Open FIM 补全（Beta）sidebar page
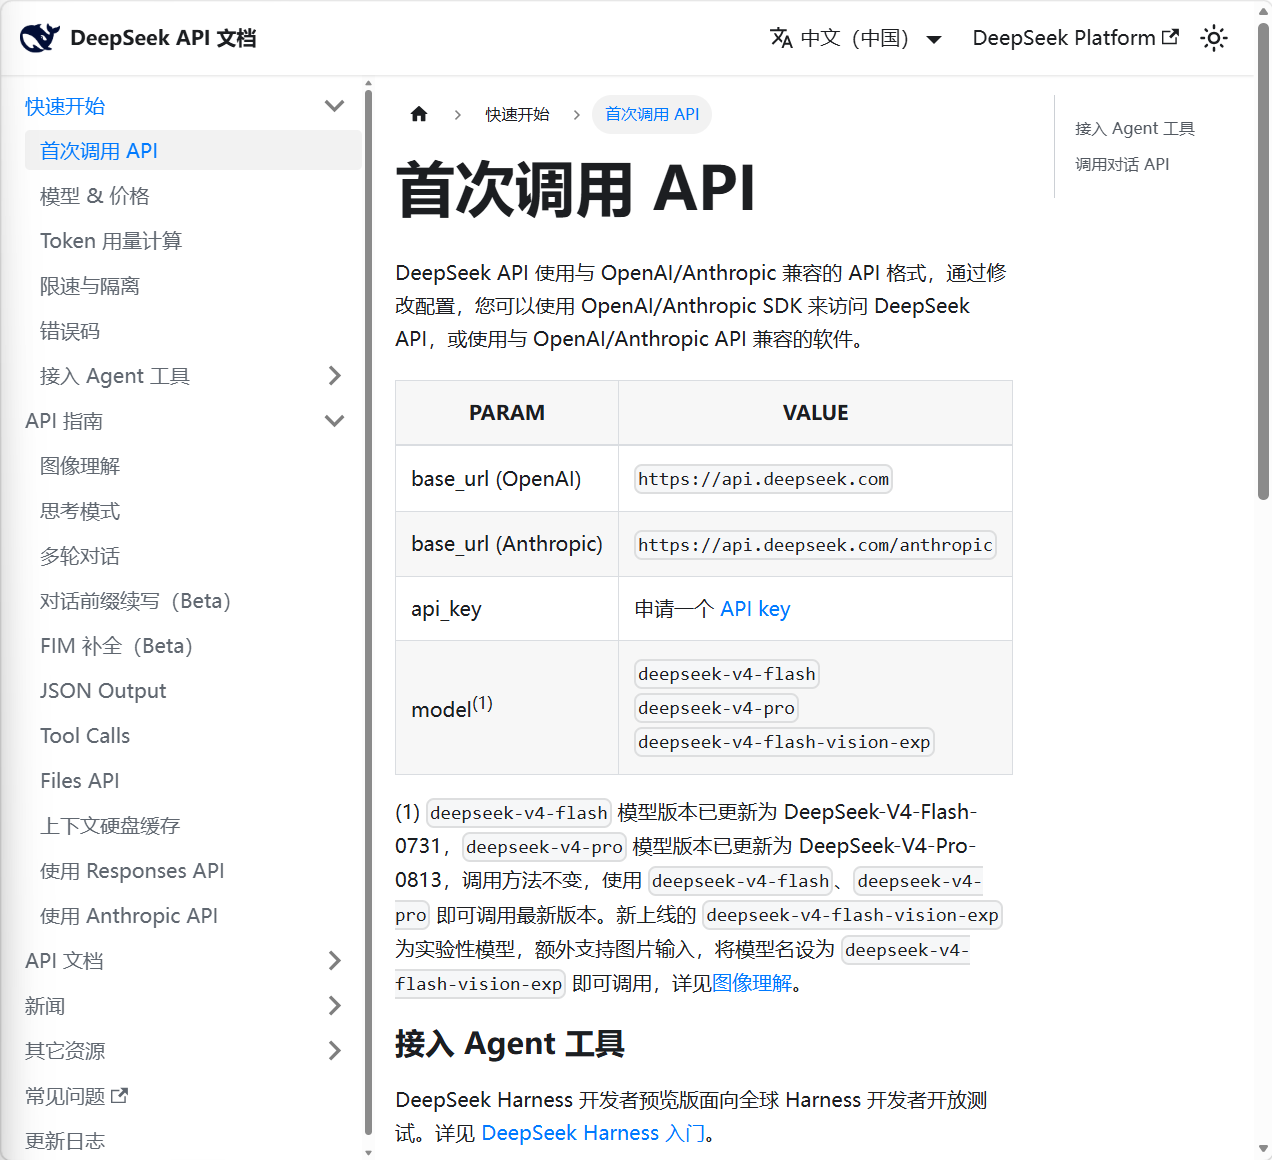Viewport: 1272px width, 1160px height. (x=193, y=646)
